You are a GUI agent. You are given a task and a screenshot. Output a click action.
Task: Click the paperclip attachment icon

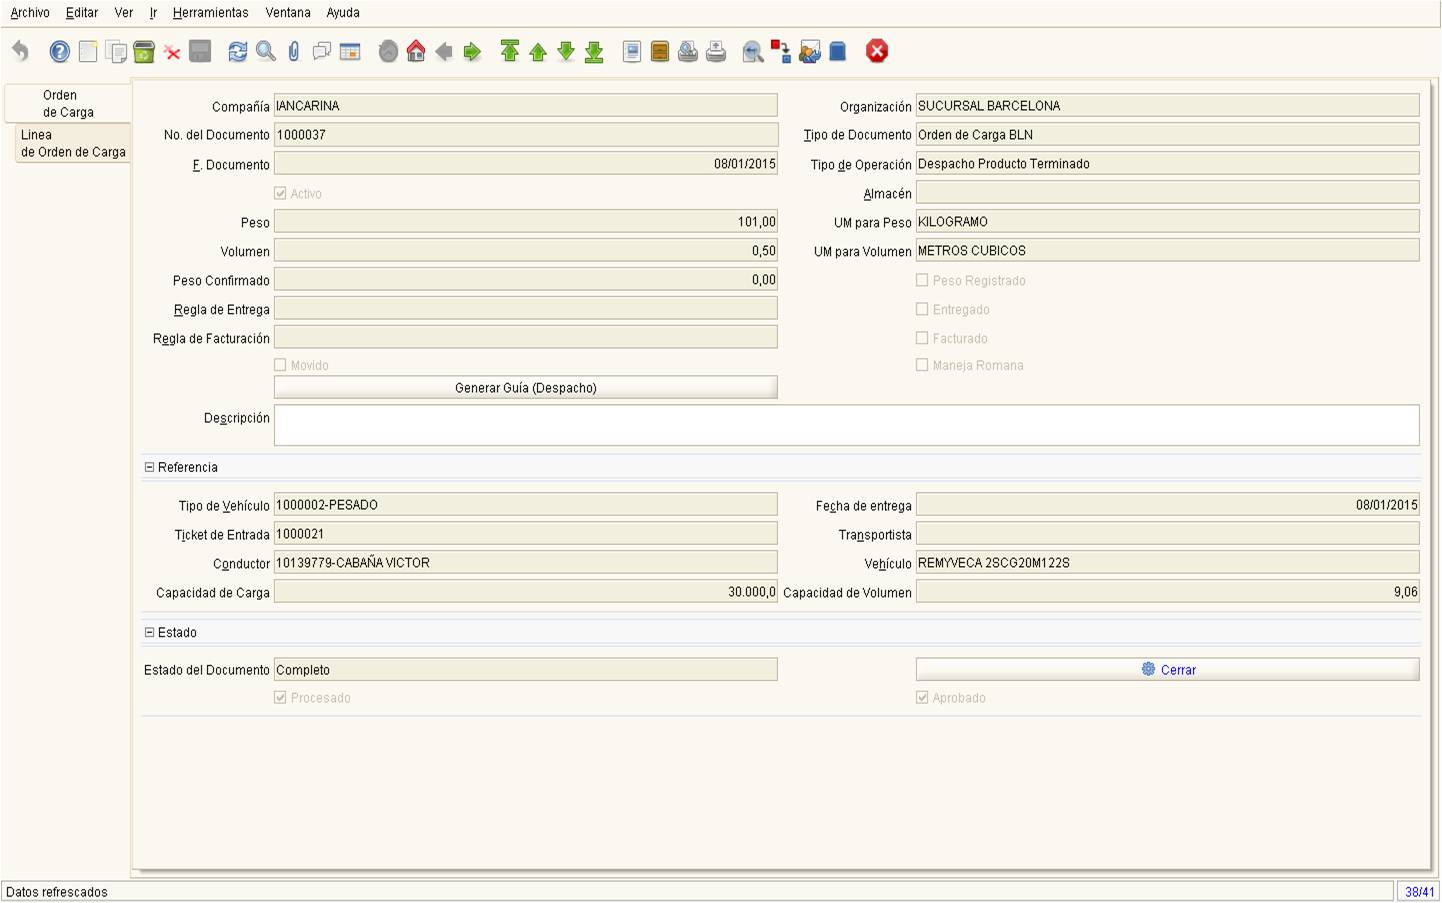[294, 51]
